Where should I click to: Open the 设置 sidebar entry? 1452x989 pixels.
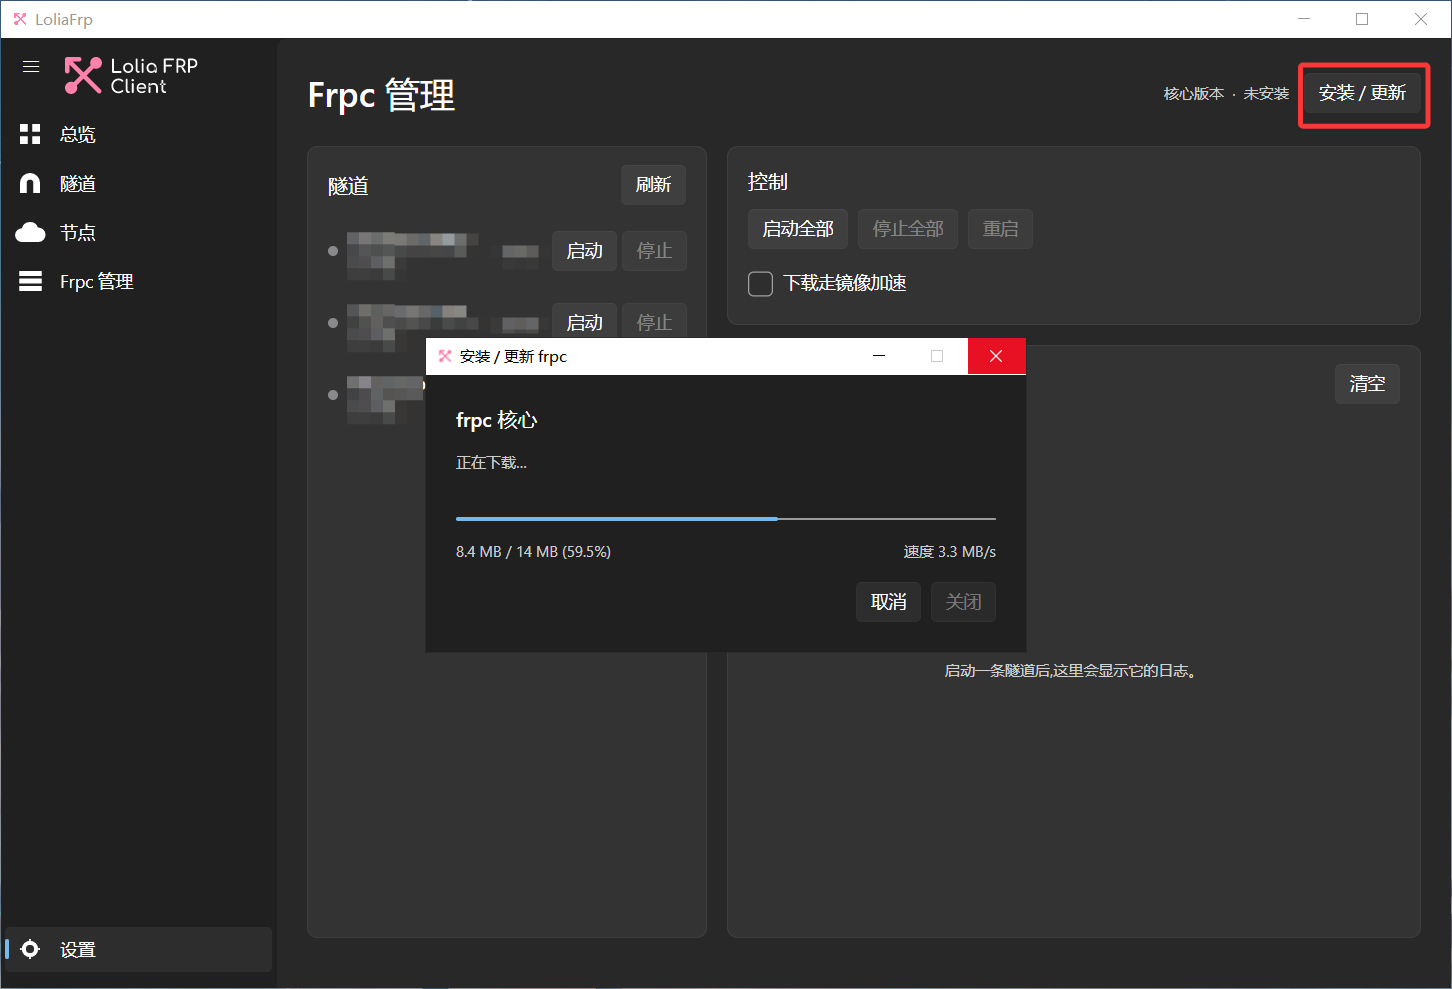(138, 949)
